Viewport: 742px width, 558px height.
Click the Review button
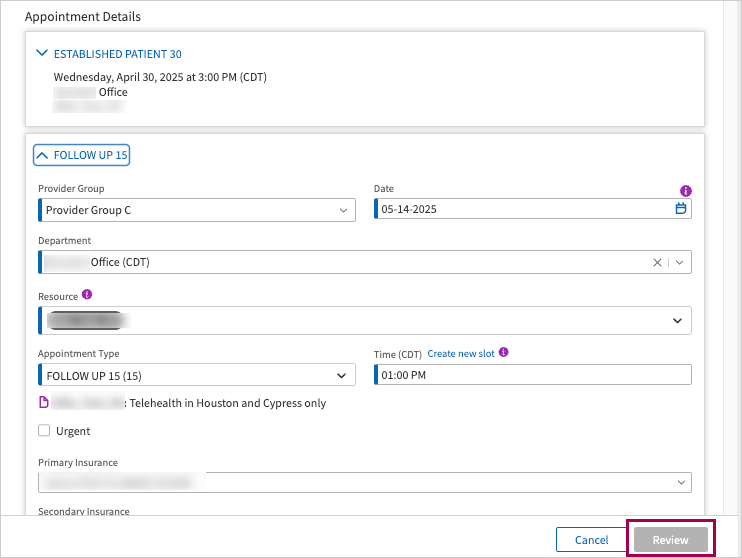click(670, 540)
